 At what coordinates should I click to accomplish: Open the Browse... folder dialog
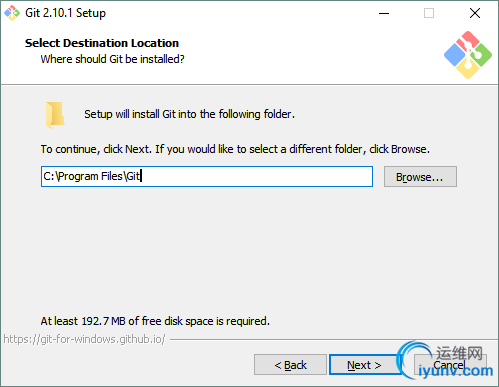coord(420,177)
